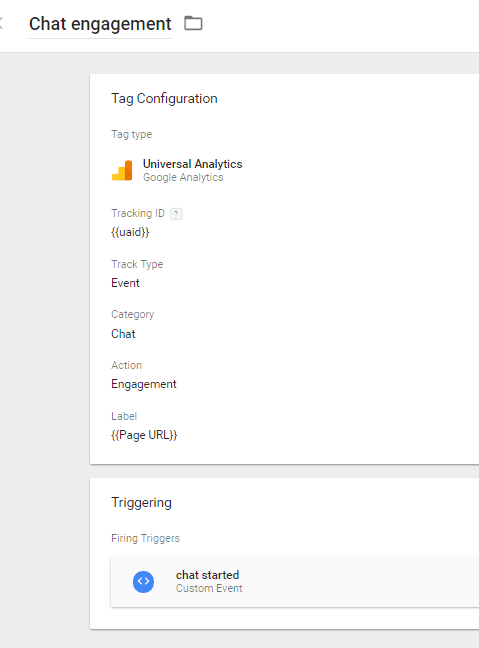Screen dimensions: 479x648
Task: Click the Custom Event trigger type text
Action: 209,588
